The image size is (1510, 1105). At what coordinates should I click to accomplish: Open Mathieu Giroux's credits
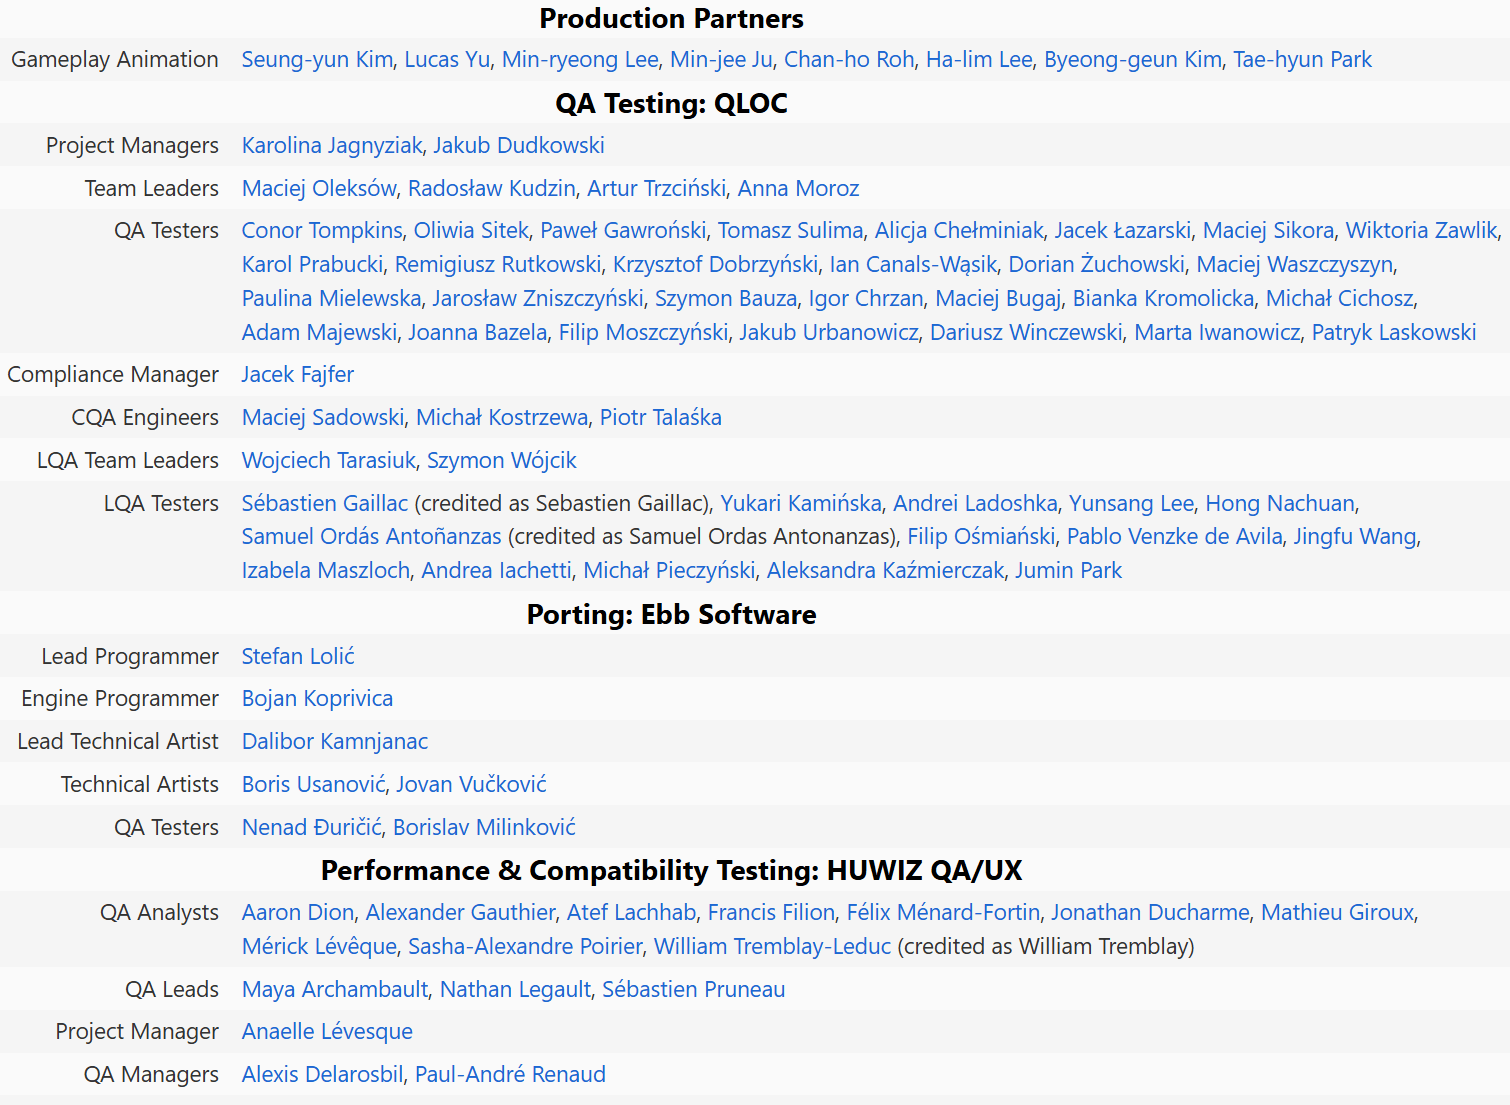[1338, 913]
